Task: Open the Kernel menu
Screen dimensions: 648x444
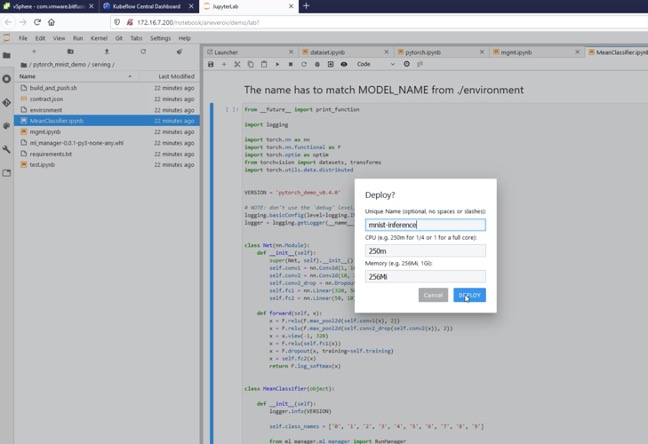Action: (99, 38)
